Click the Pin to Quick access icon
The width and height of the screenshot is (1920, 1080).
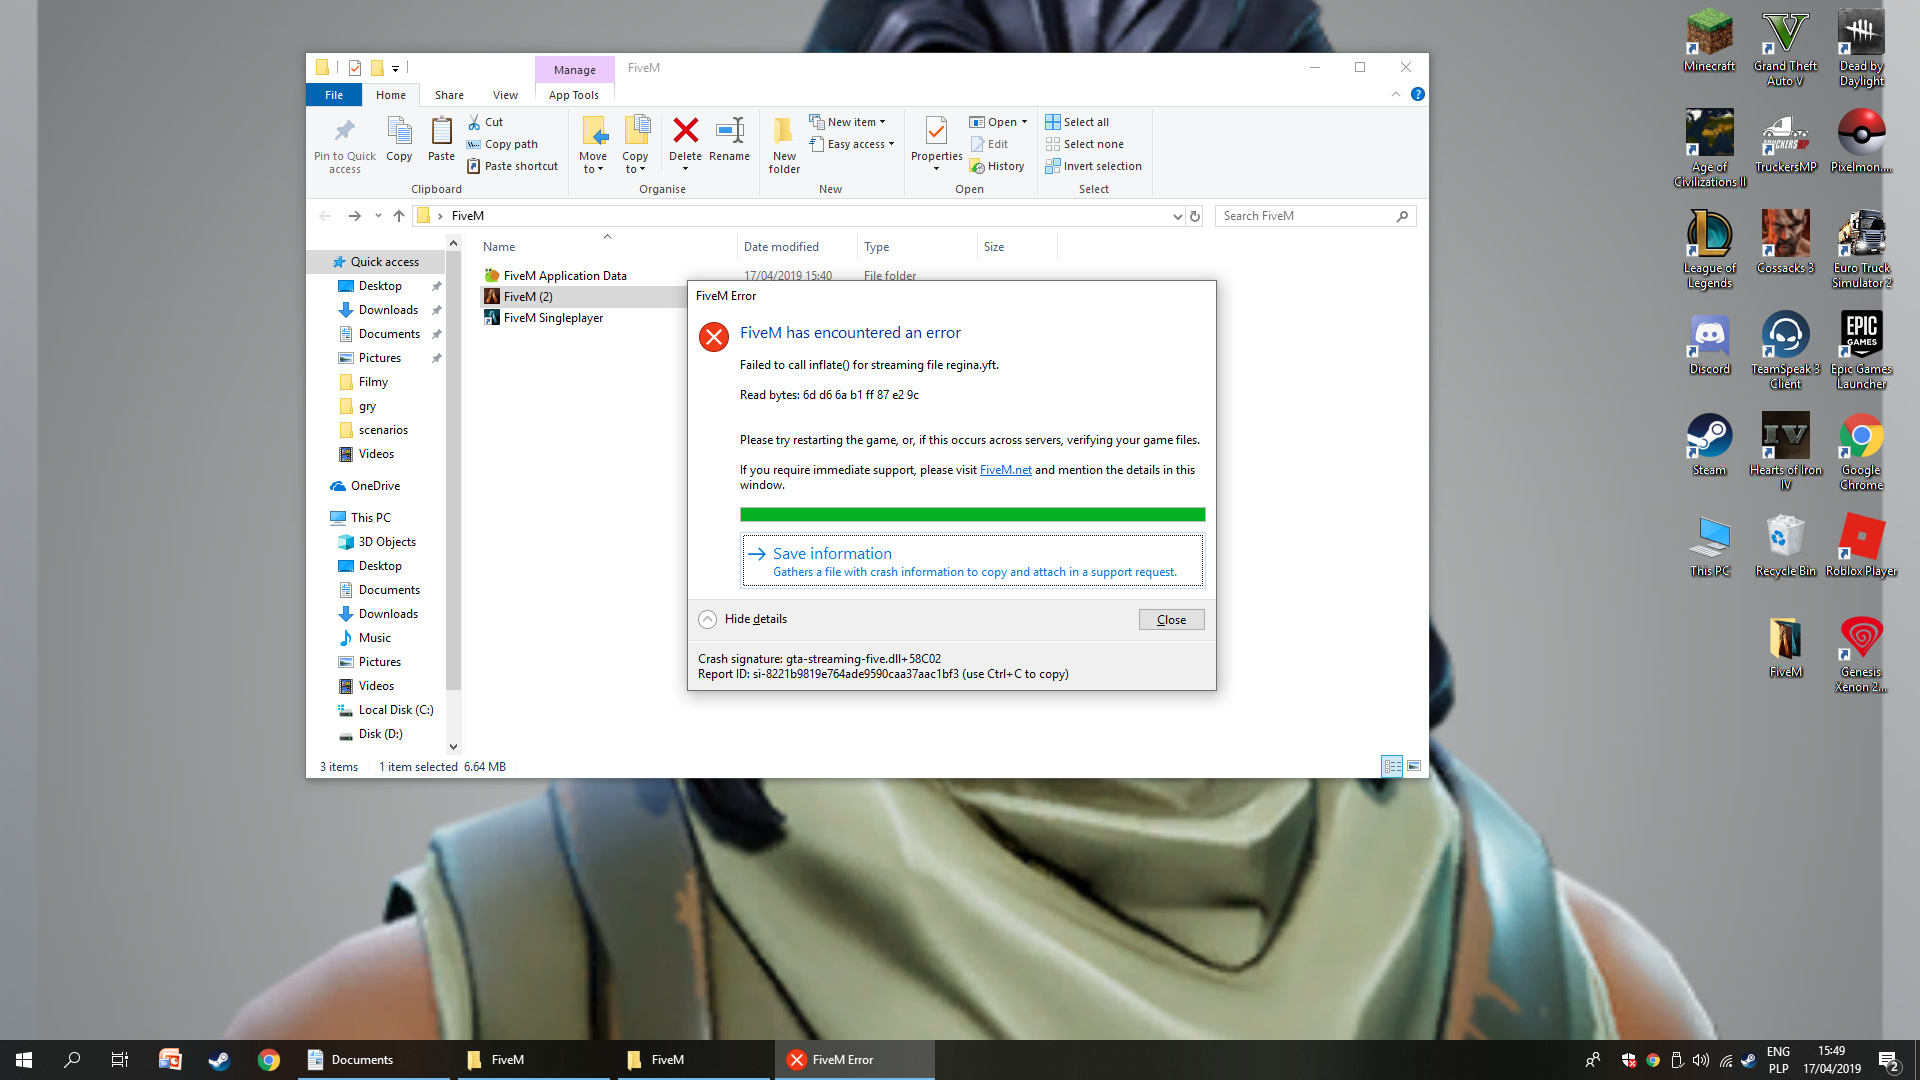click(345, 146)
